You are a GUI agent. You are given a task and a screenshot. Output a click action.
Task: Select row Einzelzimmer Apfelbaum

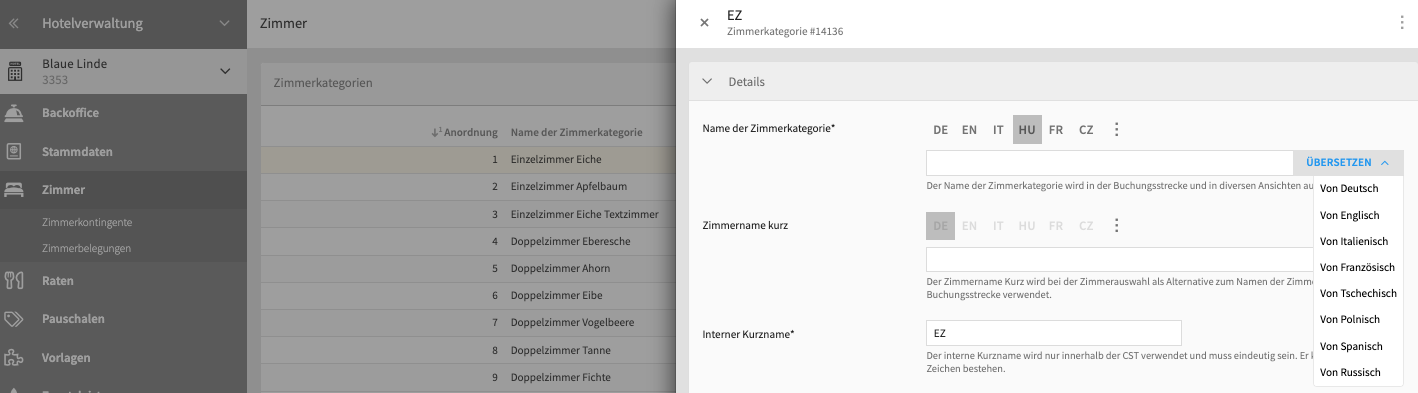point(468,187)
